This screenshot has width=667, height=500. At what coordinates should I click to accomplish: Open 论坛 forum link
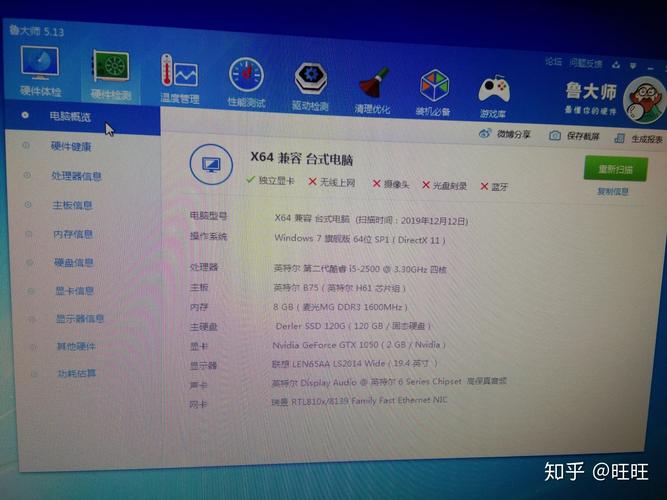click(553, 62)
